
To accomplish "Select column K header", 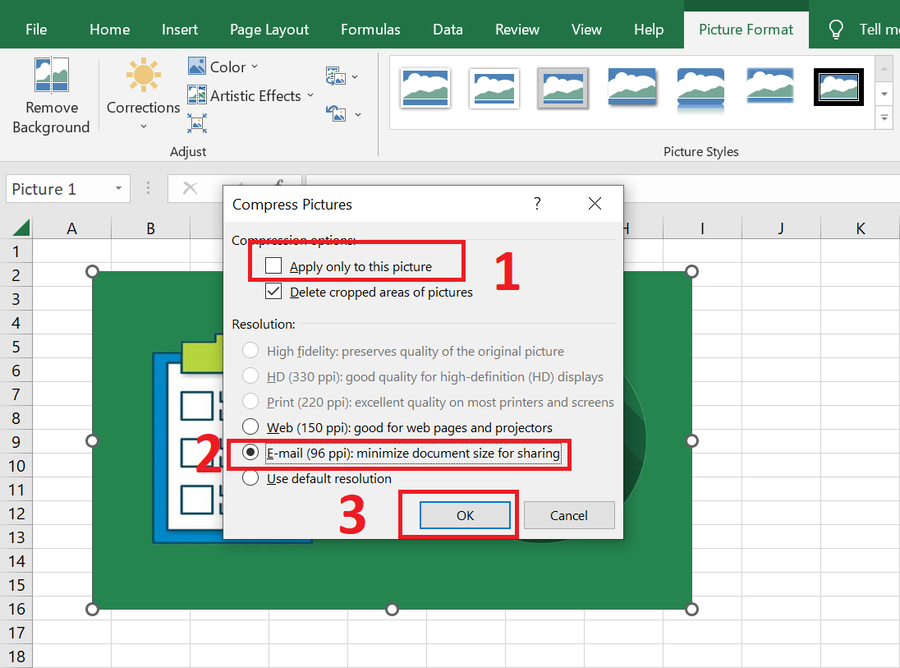I will (860, 228).
